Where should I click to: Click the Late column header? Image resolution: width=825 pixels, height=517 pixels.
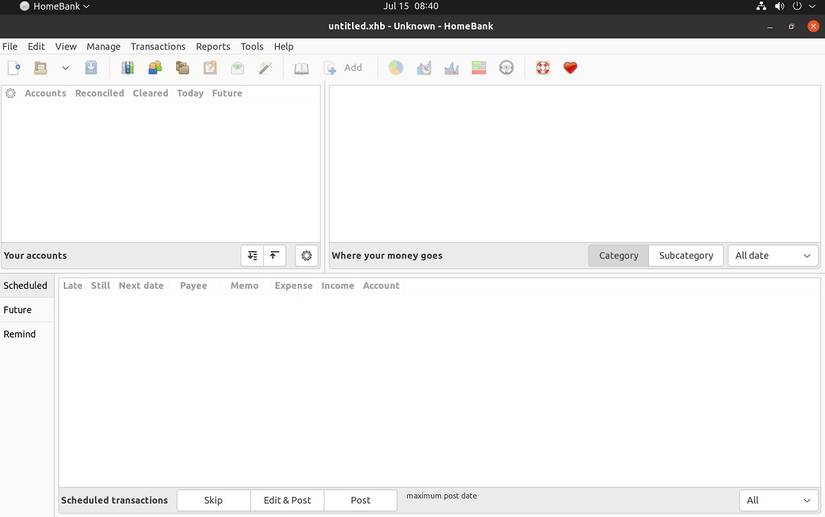[73, 286]
